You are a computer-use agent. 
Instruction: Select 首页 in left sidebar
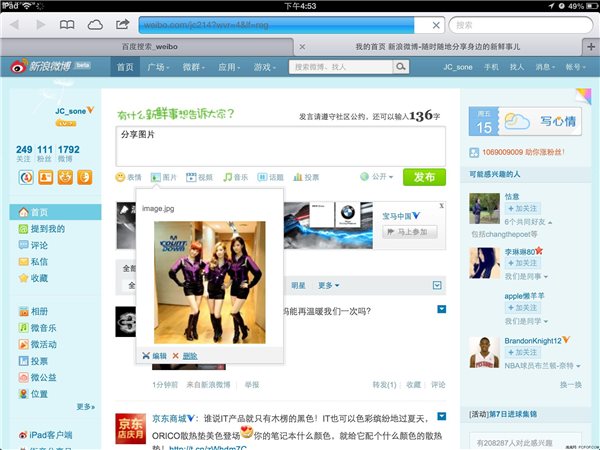pyautogui.click(x=55, y=212)
